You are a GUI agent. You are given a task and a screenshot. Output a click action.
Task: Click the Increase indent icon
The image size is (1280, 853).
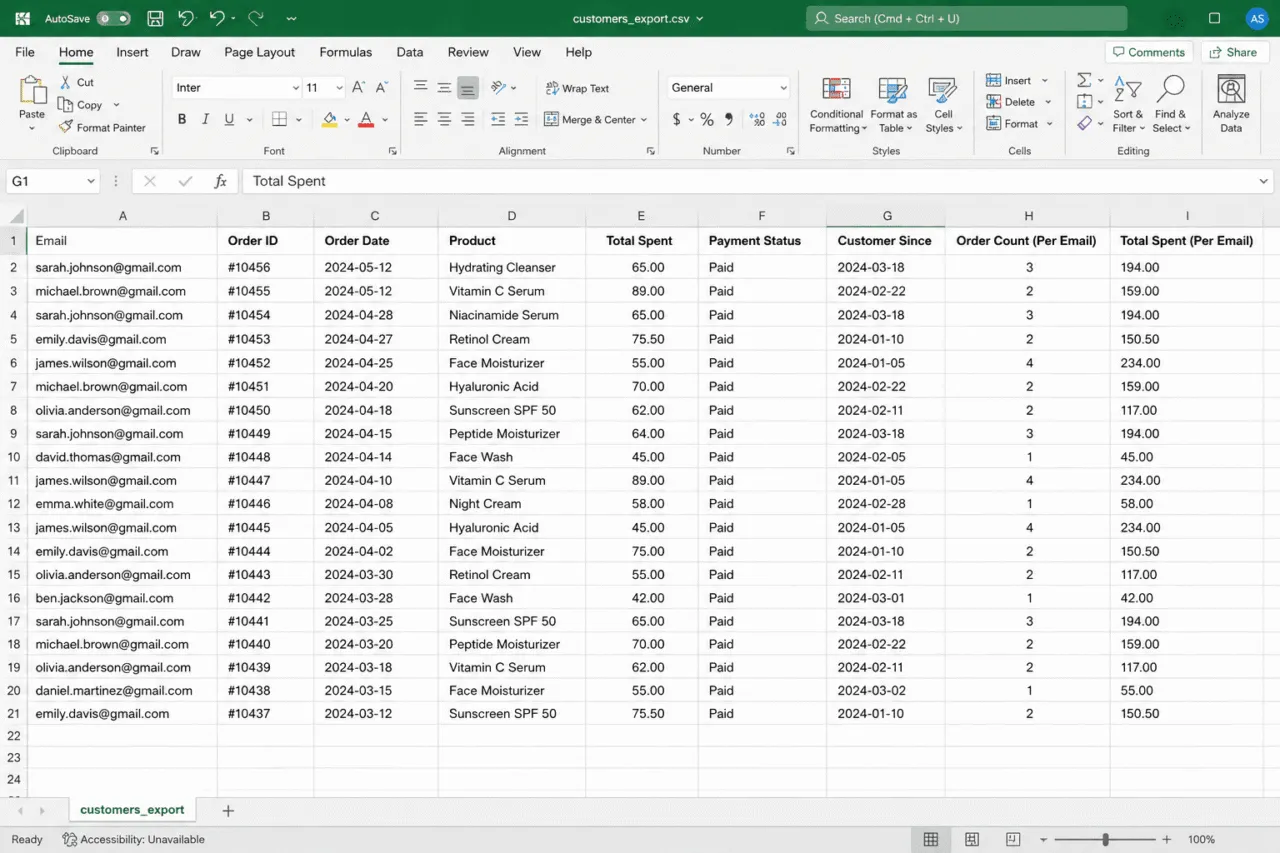pos(521,119)
